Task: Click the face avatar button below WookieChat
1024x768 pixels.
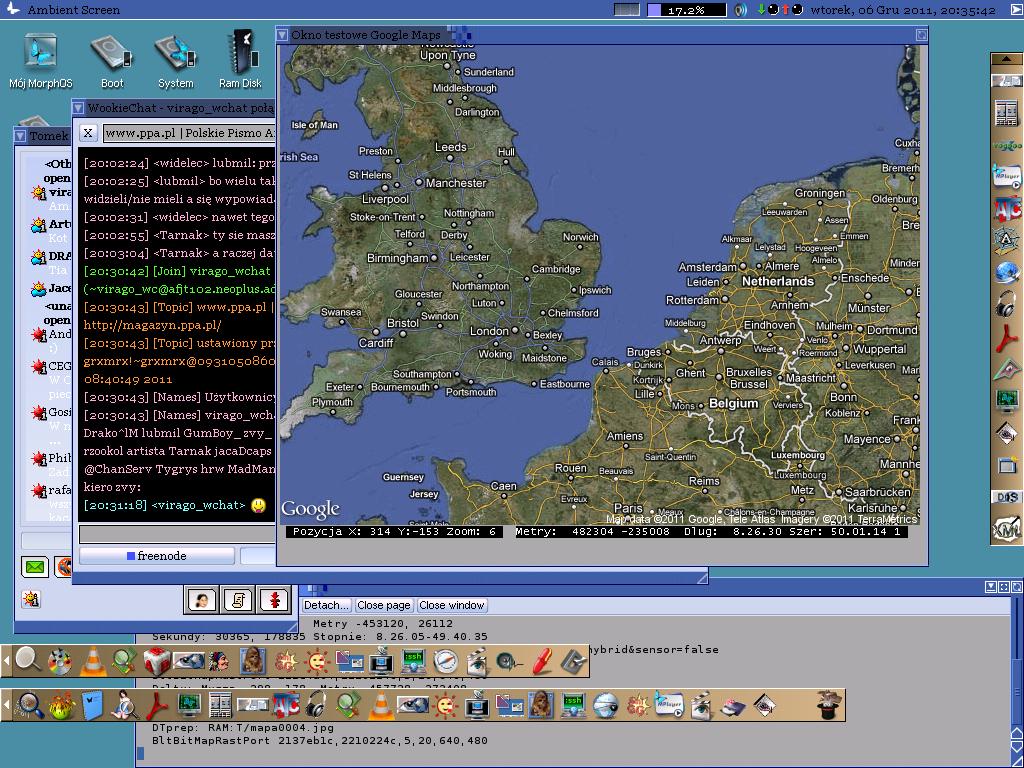Action: (x=201, y=600)
